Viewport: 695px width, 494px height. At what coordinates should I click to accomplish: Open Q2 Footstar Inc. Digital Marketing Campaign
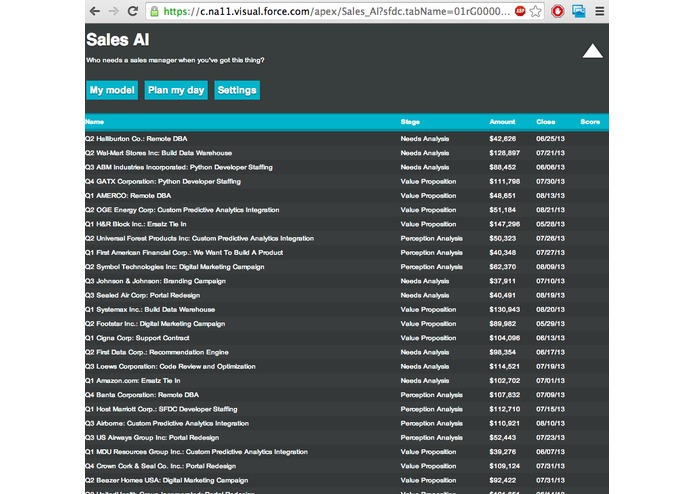[x=155, y=323]
